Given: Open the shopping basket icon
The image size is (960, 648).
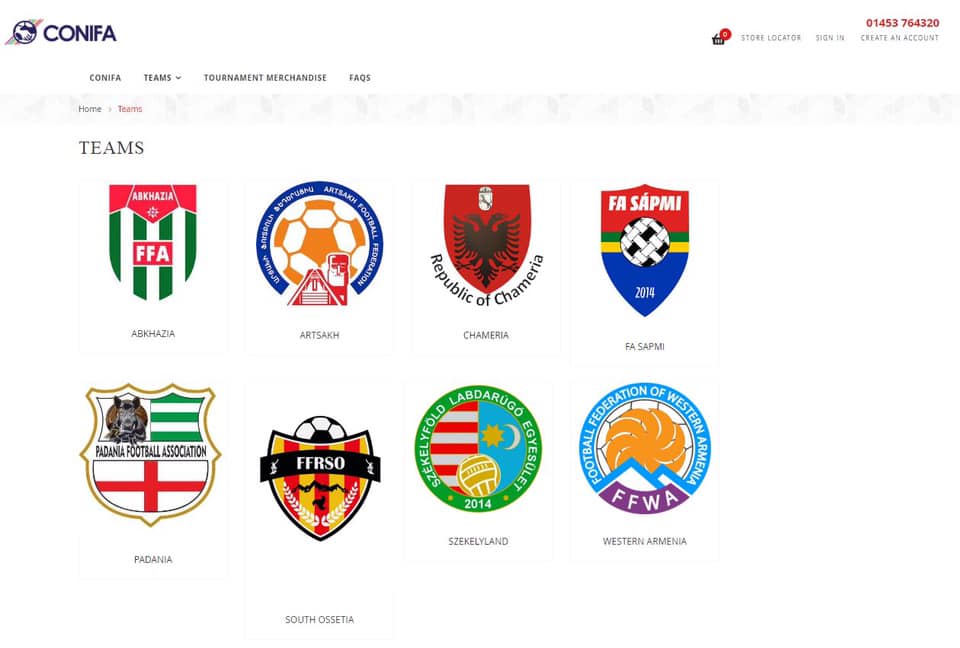Looking at the screenshot, I should [x=718, y=39].
